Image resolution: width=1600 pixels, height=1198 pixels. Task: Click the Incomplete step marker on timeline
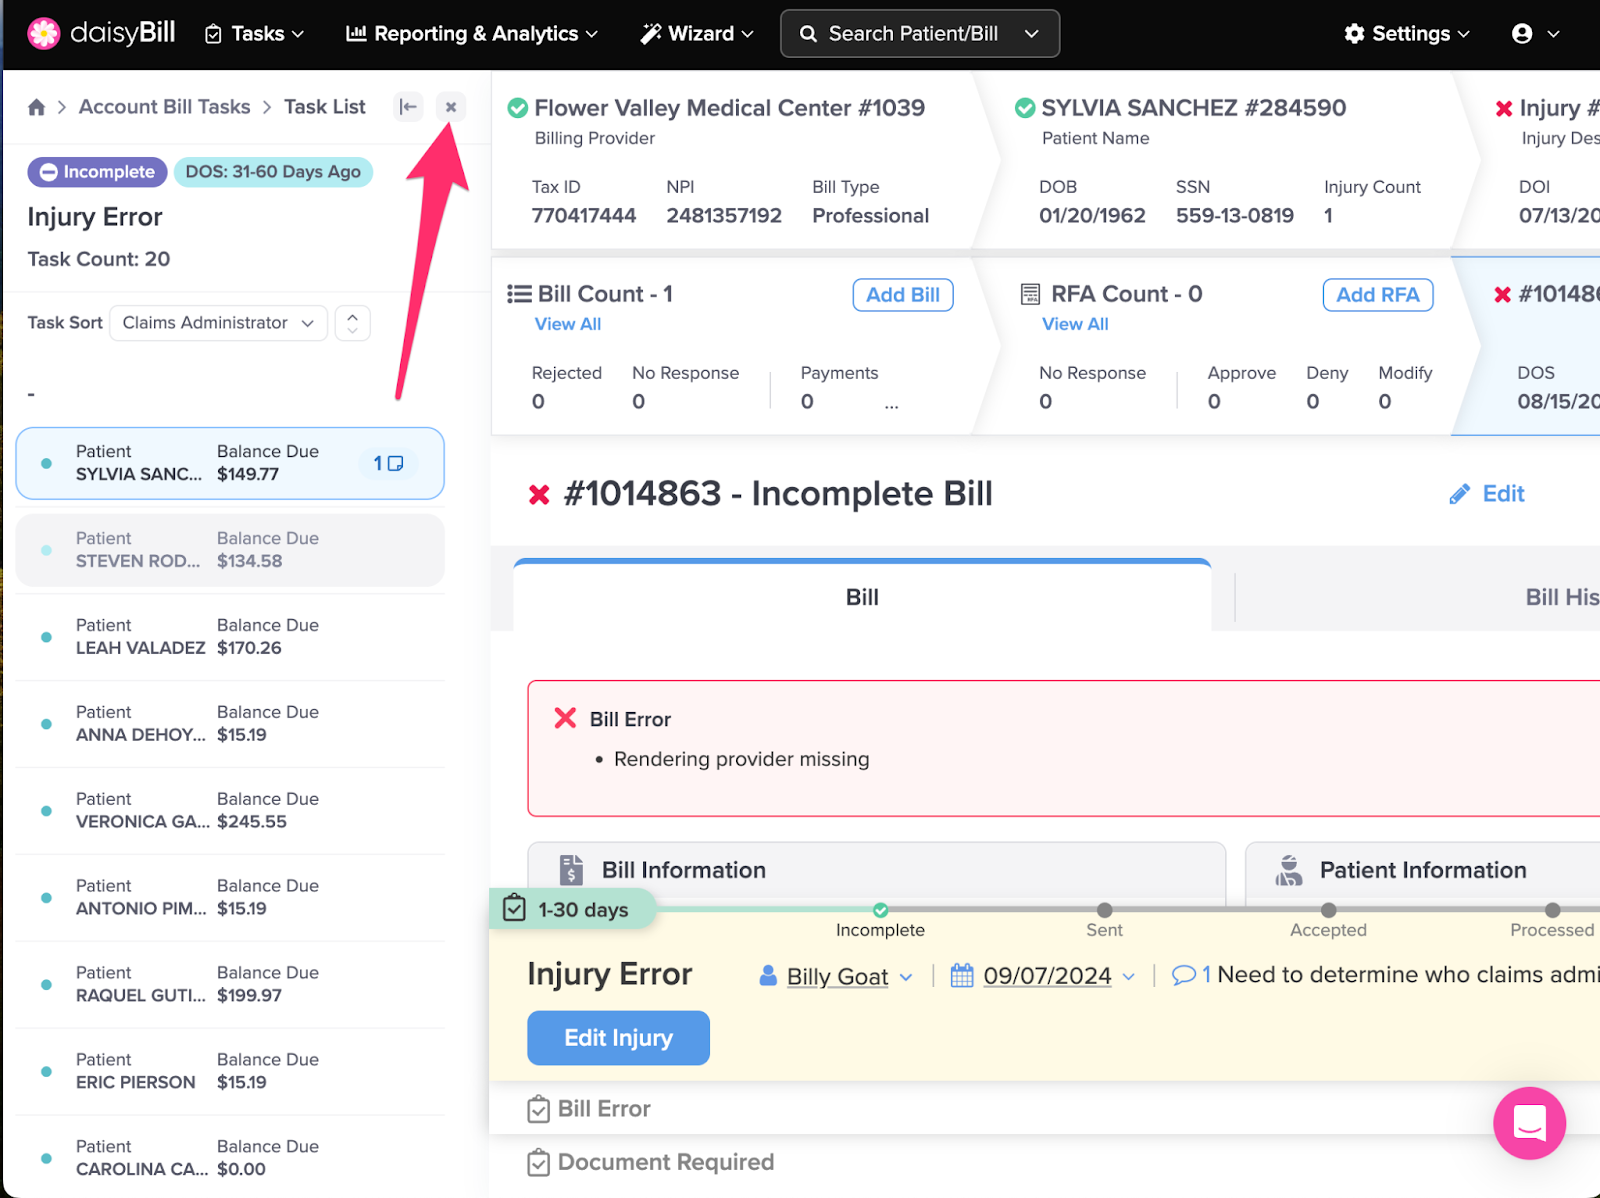880,910
